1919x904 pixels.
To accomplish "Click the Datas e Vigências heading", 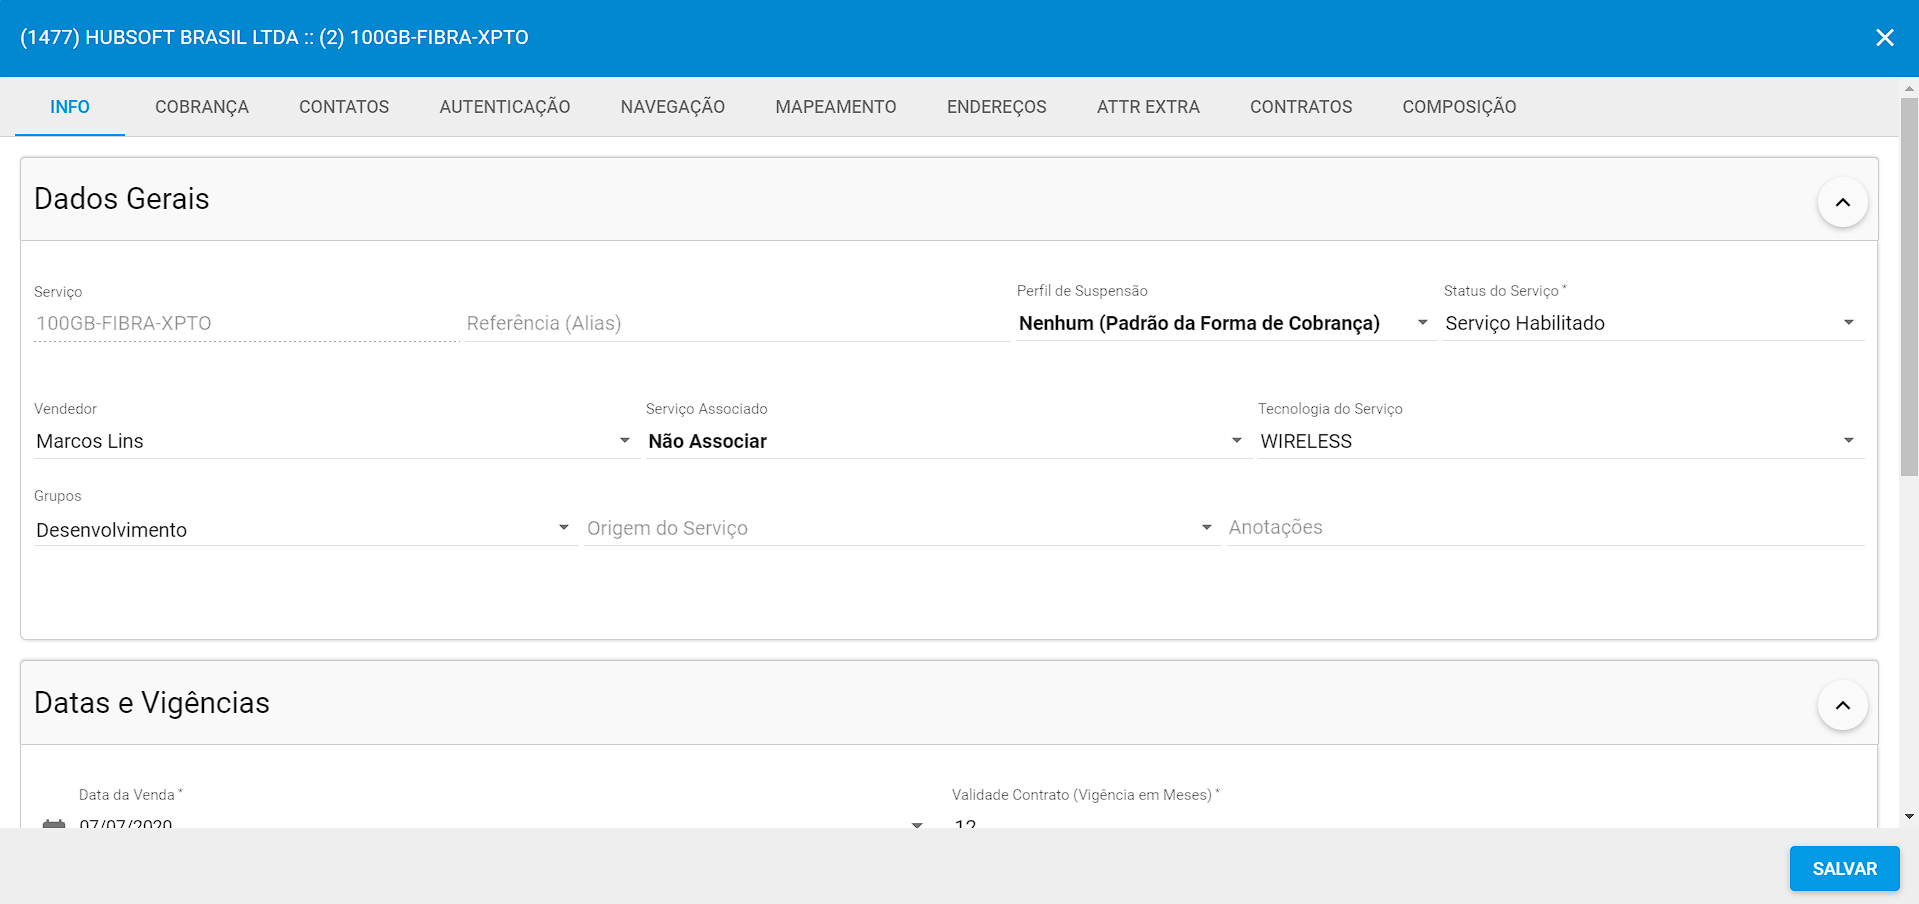I will click(x=152, y=703).
